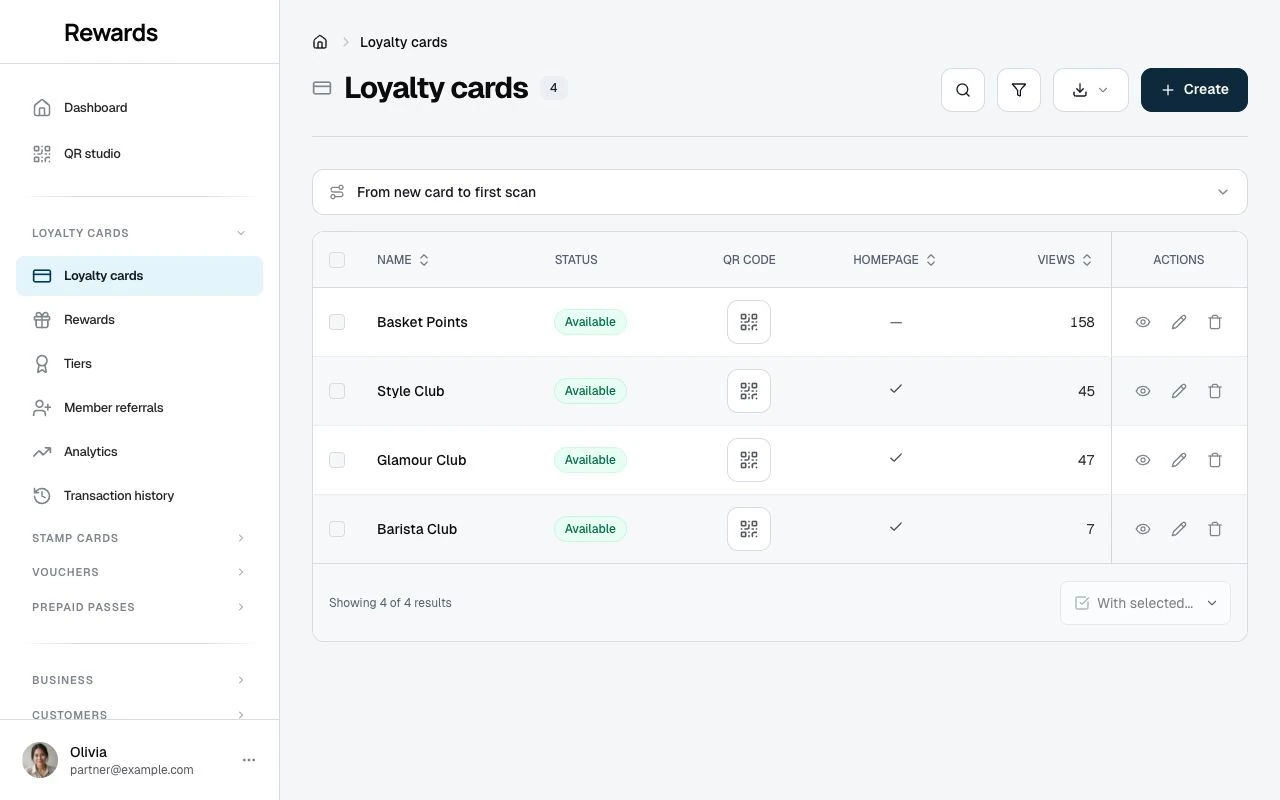
Task: Tick the select-all checkbox in table header
Action: (x=337, y=260)
